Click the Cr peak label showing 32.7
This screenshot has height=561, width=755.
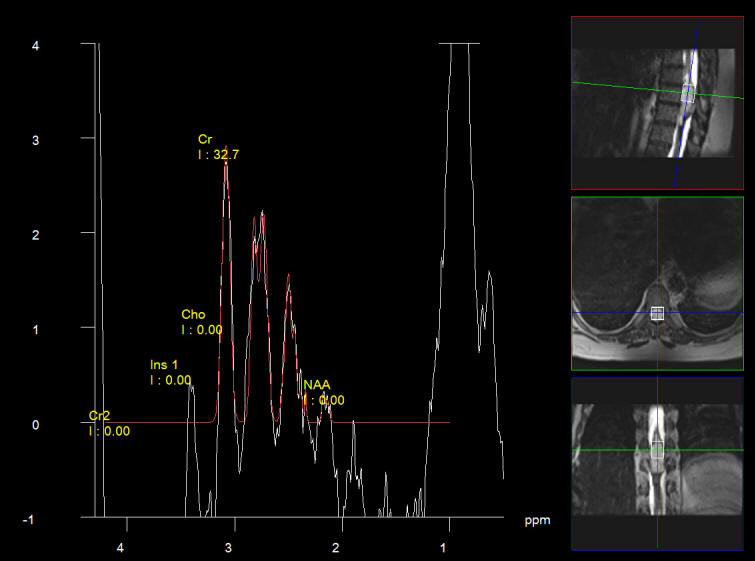pyautogui.click(x=218, y=147)
